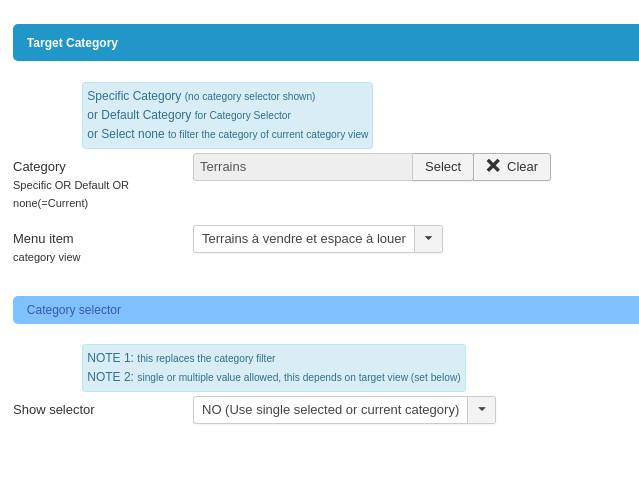Click the 'Show selector' field label
Image resolution: width=639 pixels, height=500 pixels.
[54, 410]
